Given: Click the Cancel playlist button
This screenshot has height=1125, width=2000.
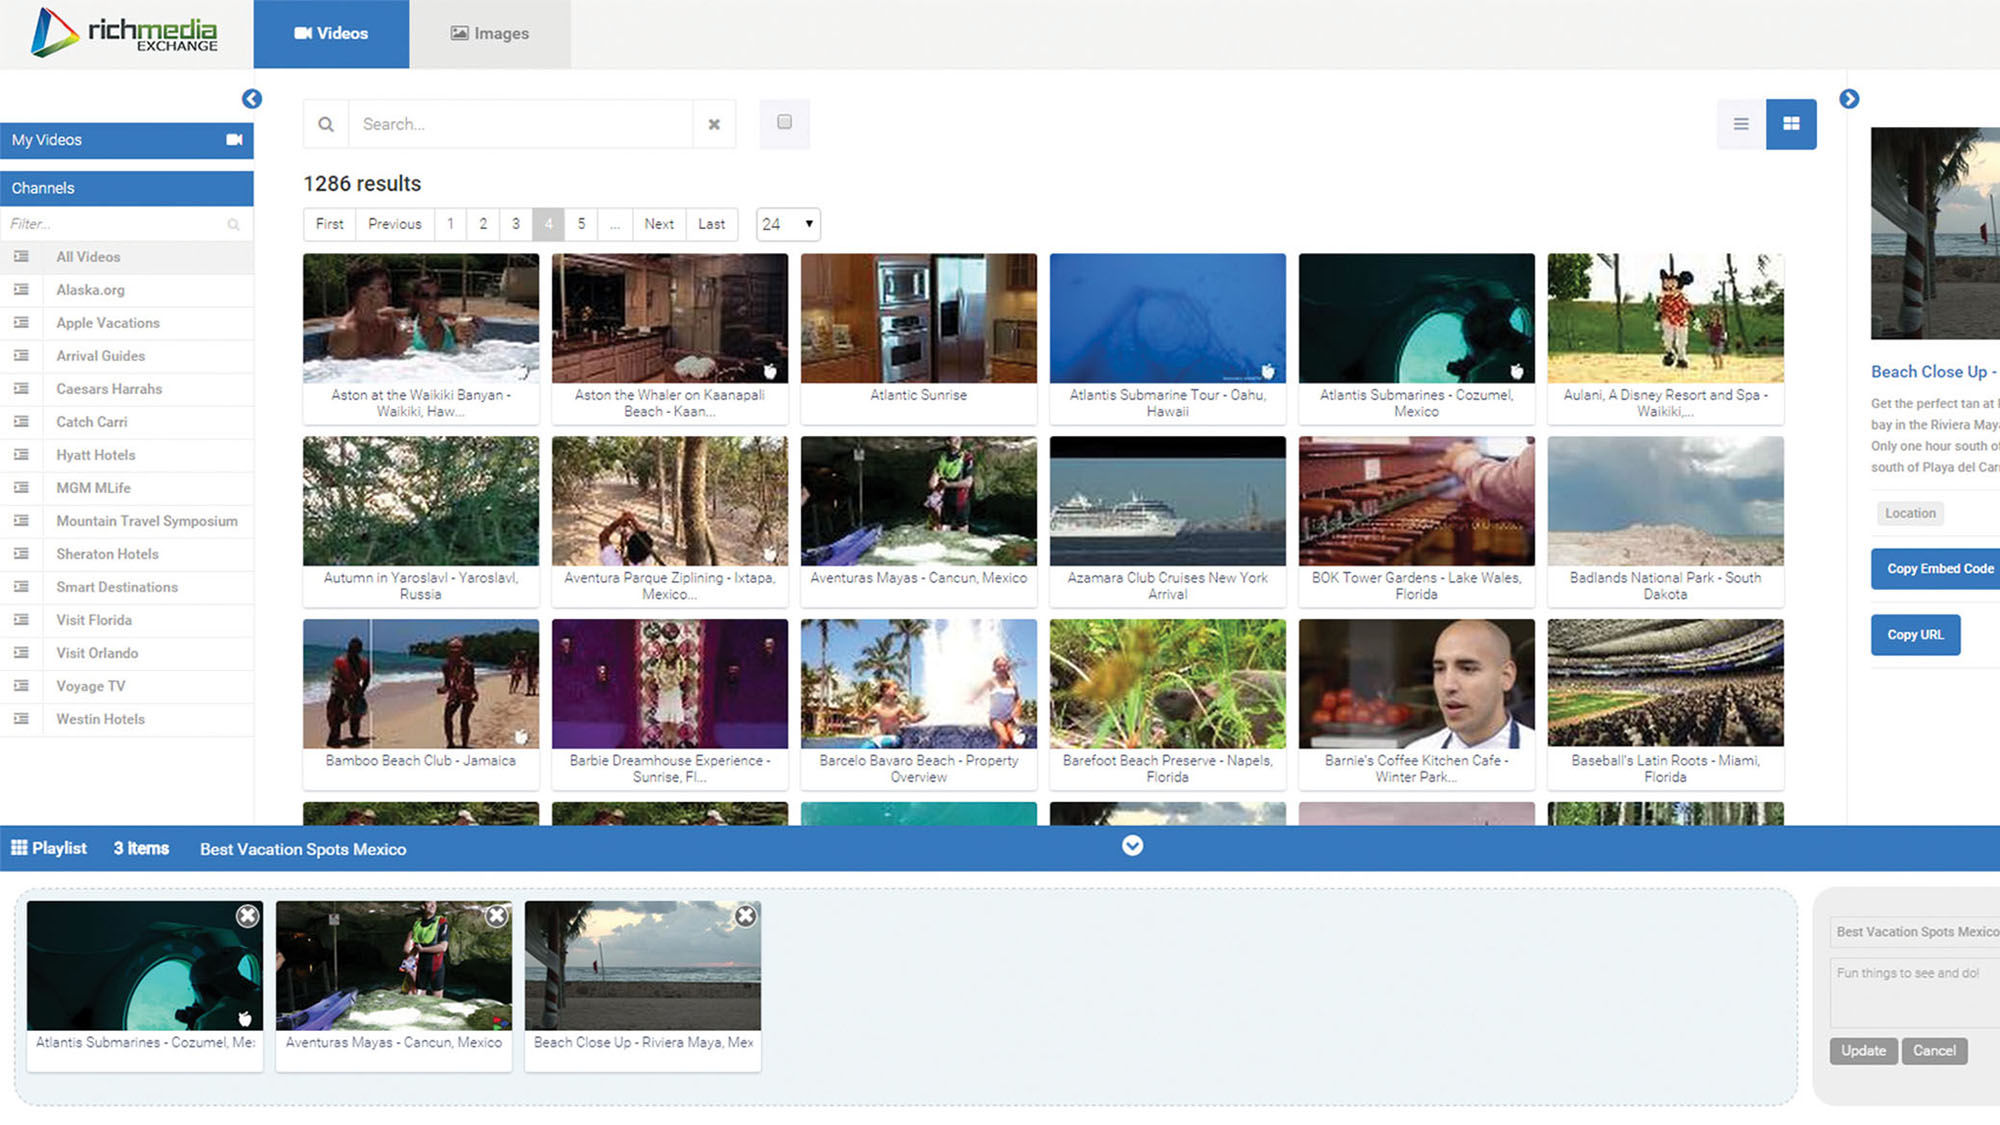Looking at the screenshot, I should point(1934,1051).
